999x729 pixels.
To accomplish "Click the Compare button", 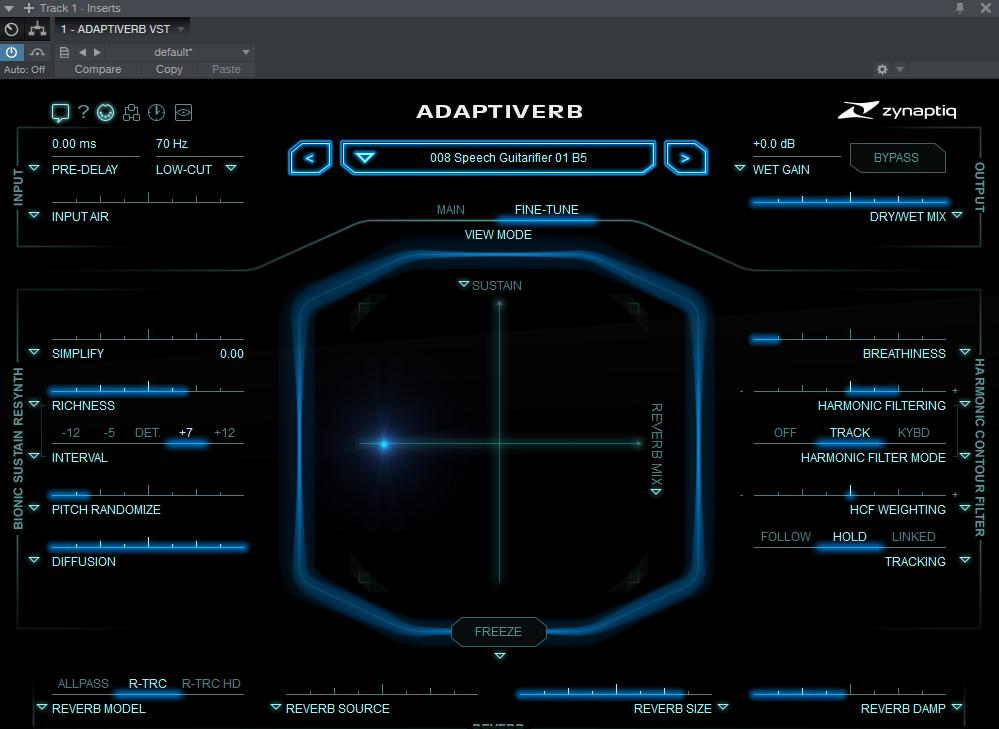I will coord(97,69).
